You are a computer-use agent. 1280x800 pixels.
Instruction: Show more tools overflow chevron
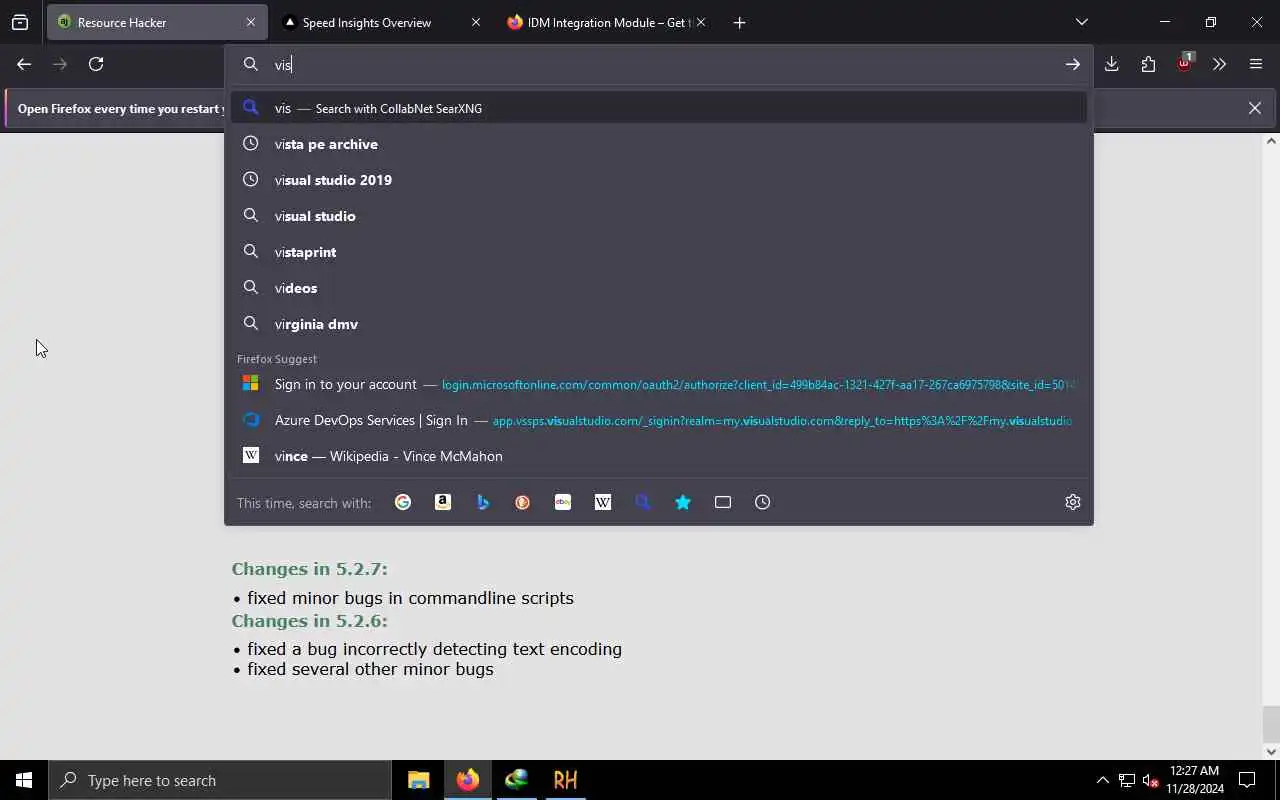click(1219, 64)
